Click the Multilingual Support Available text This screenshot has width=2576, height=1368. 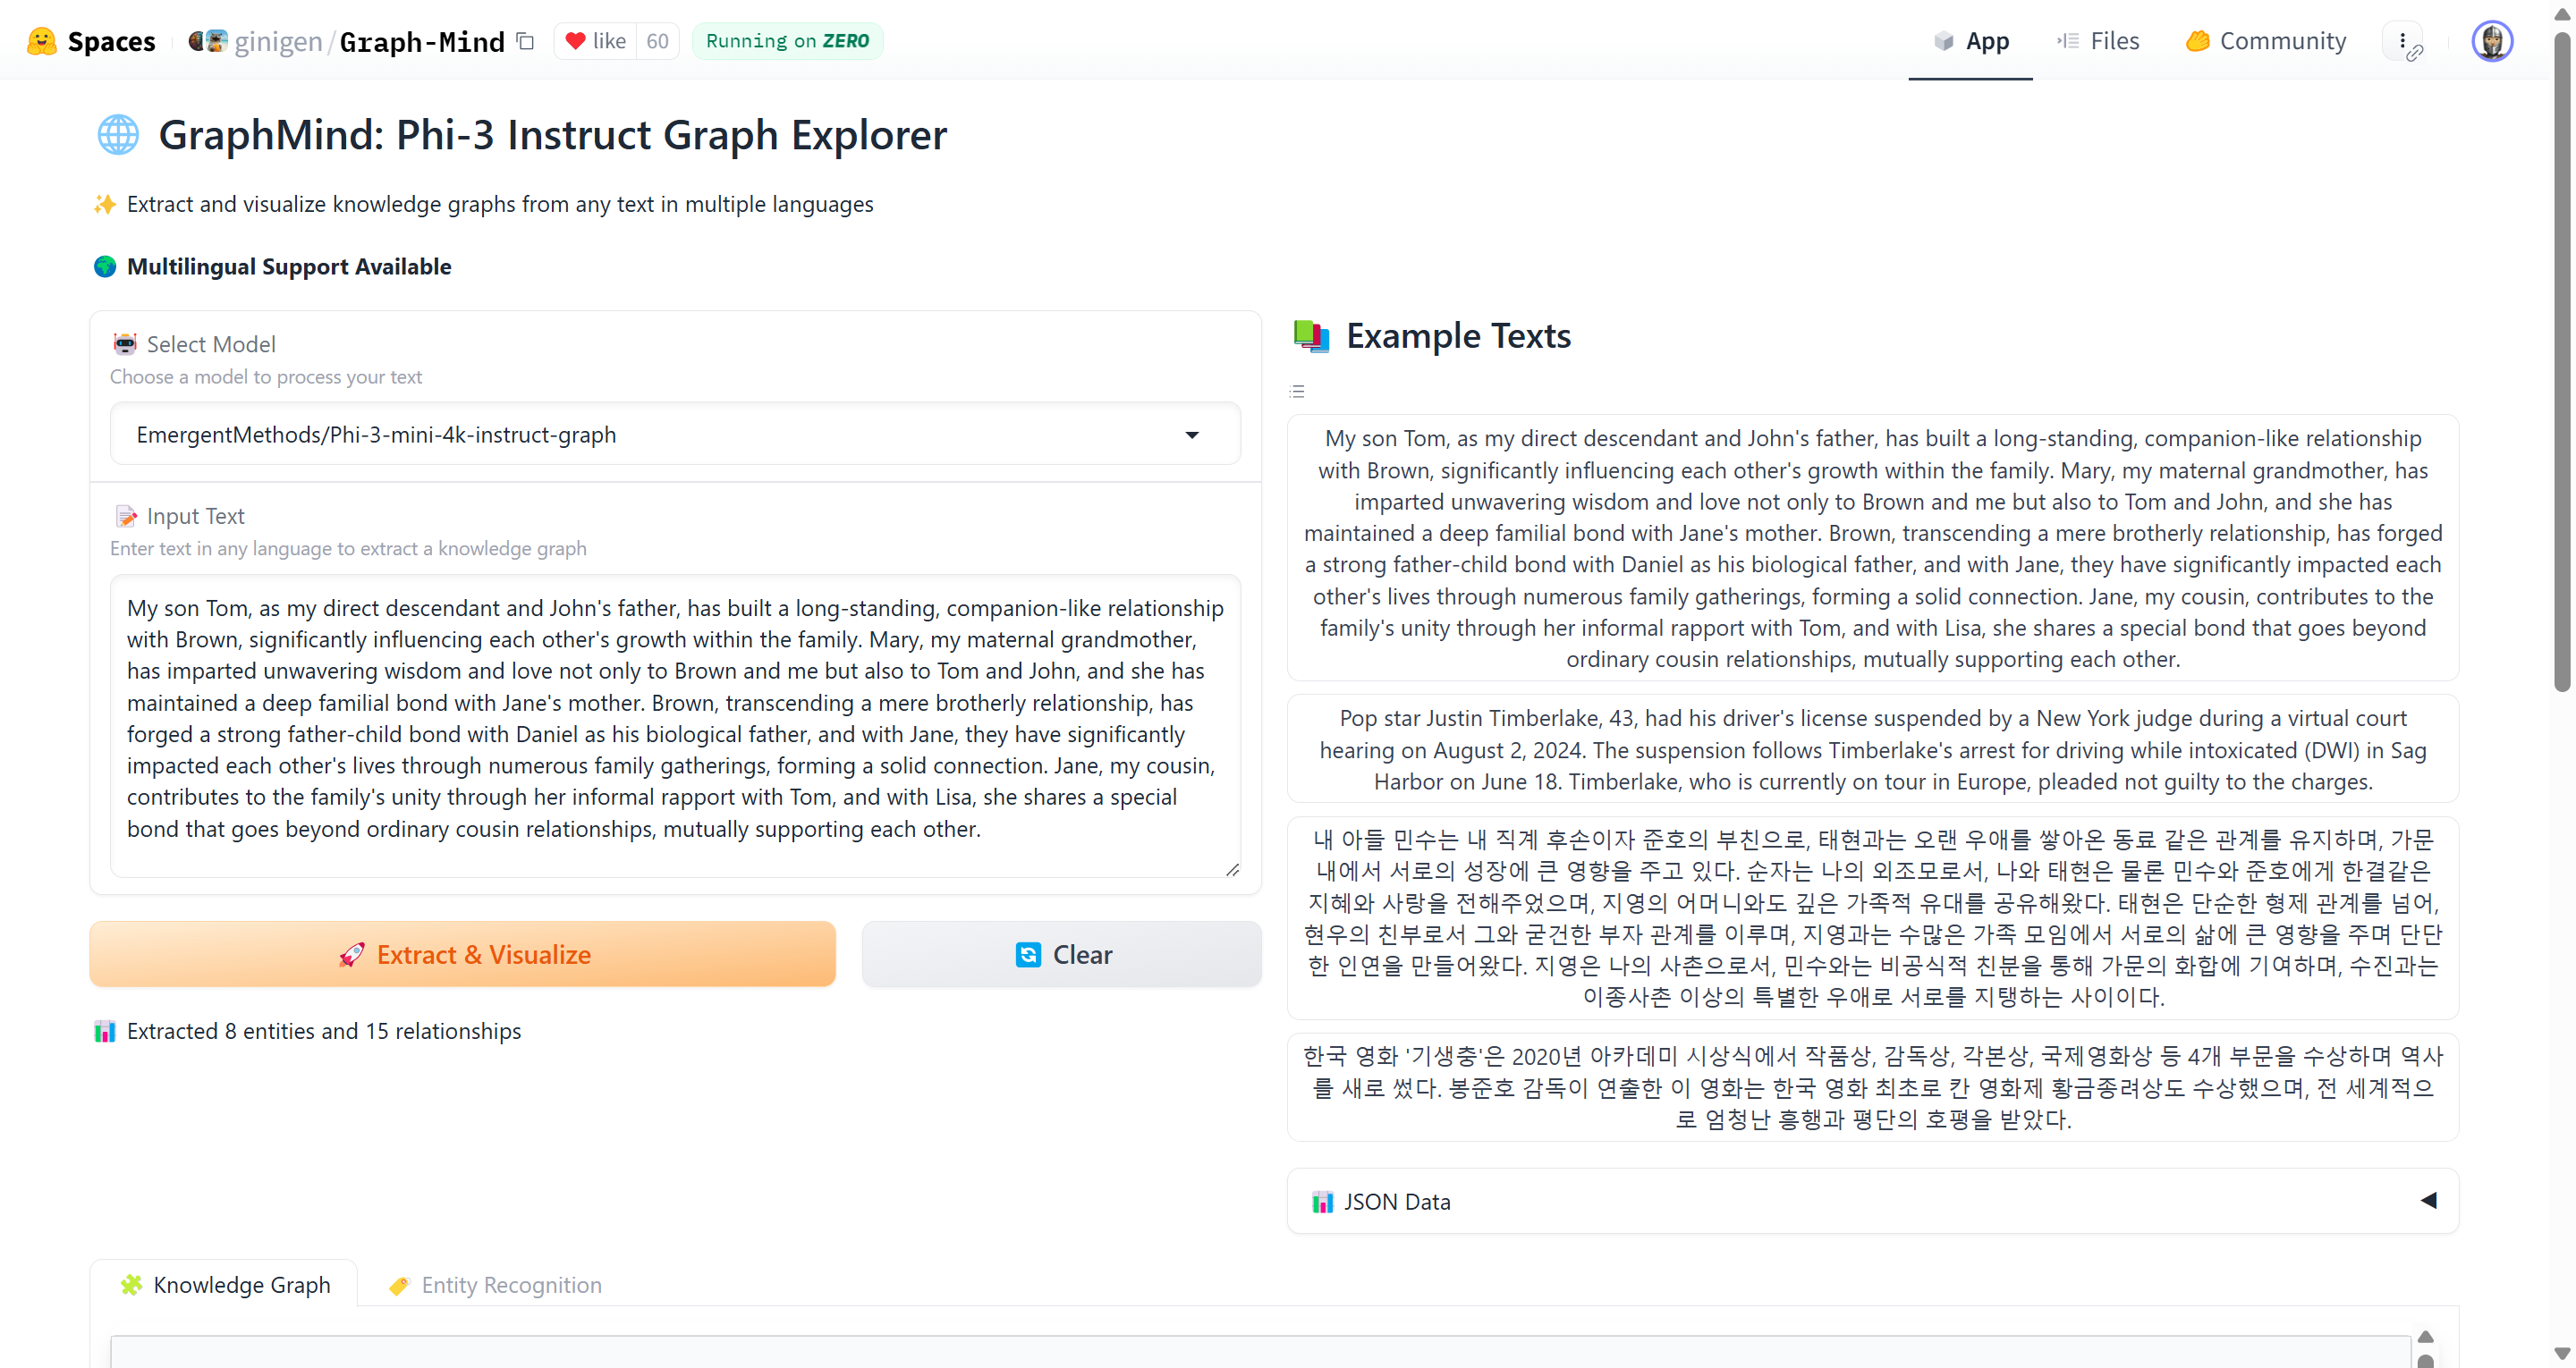[x=289, y=266]
